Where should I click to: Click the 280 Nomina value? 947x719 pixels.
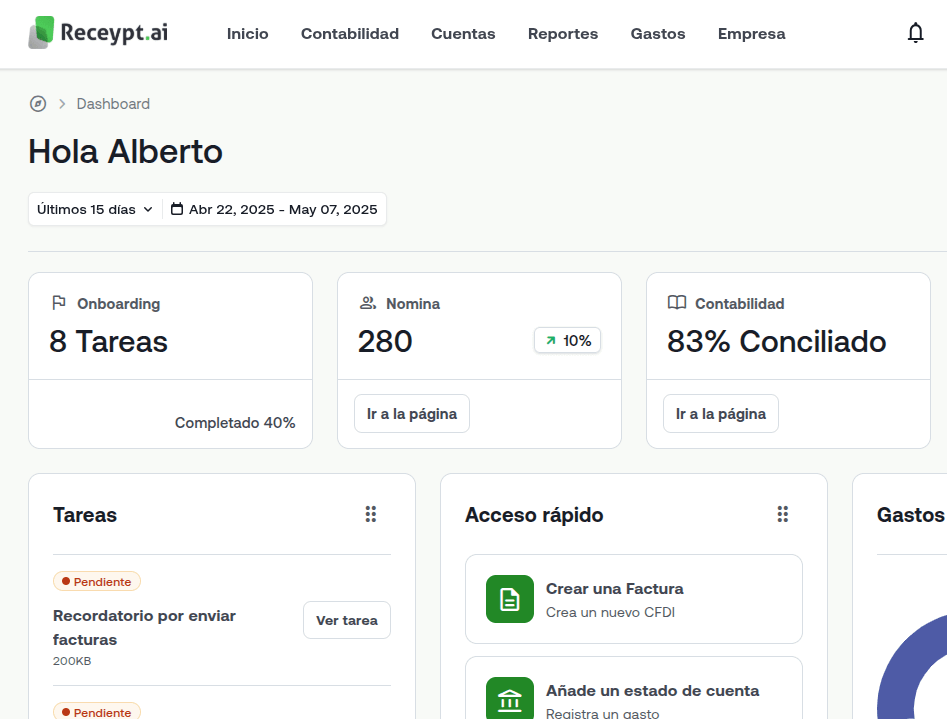point(385,341)
